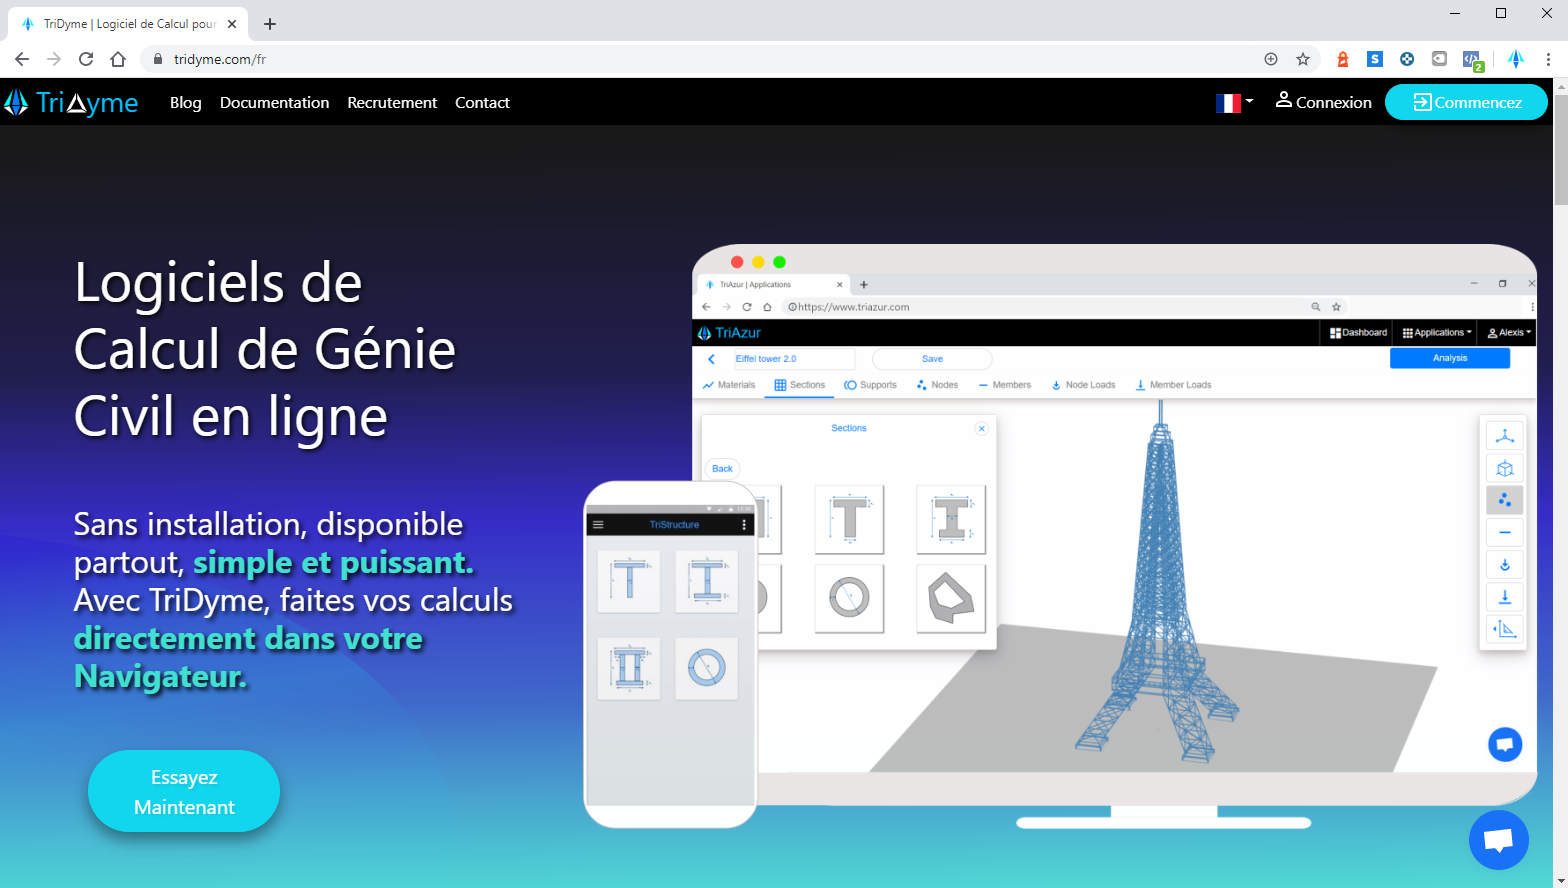Click the Save button in the TriAzur mockup
This screenshot has height=888, width=1568.
[932, 358]
